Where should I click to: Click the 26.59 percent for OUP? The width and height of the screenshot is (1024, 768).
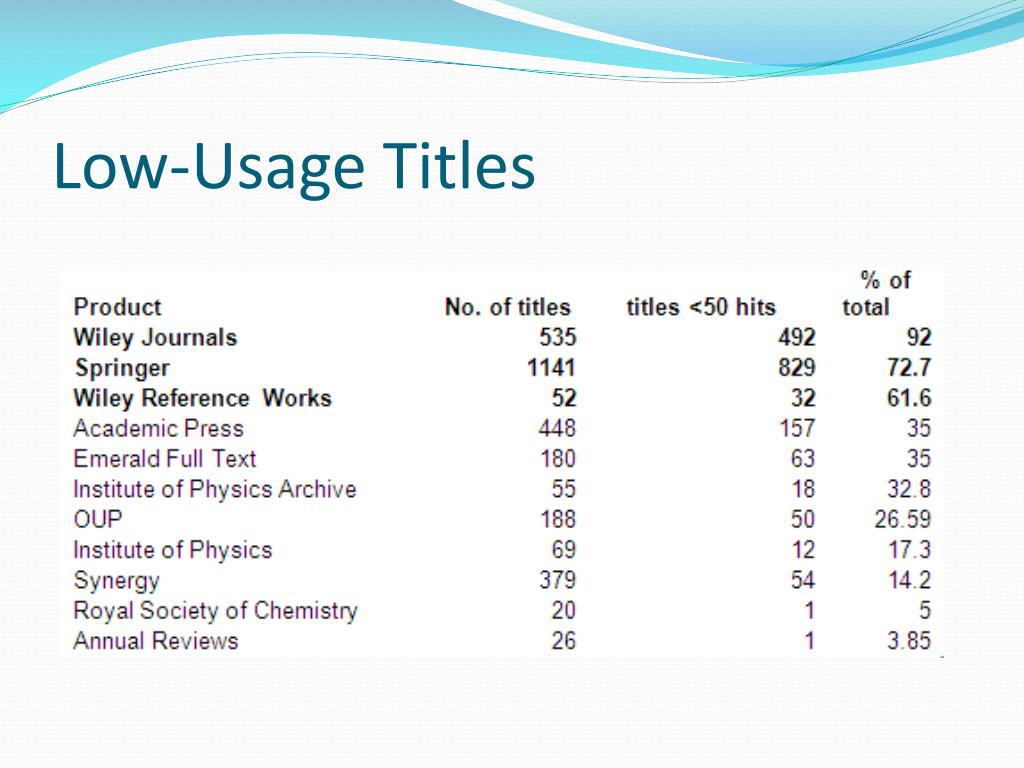tap(903, 520)
